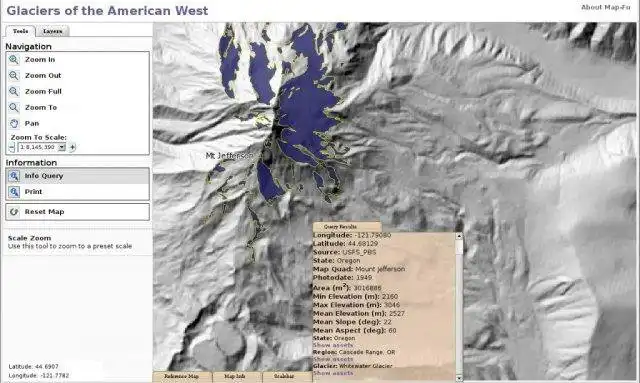Viewport: 640px width, 383px height.
Task: Choose the Pan hand tool
Action: pyautogui.click(x=77, y=123)
